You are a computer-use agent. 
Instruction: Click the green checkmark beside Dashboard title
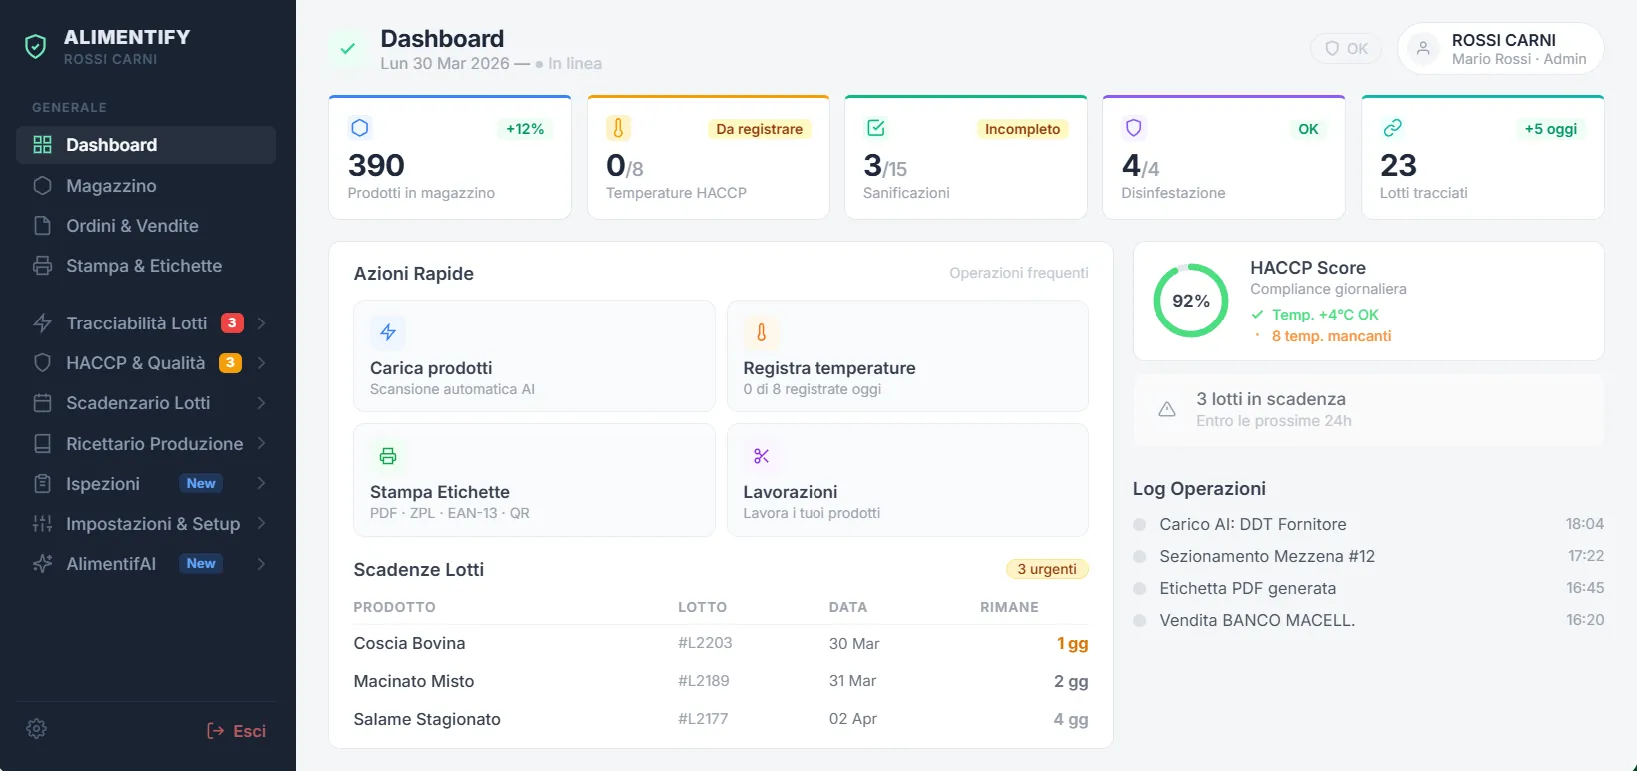coord(348,48)
